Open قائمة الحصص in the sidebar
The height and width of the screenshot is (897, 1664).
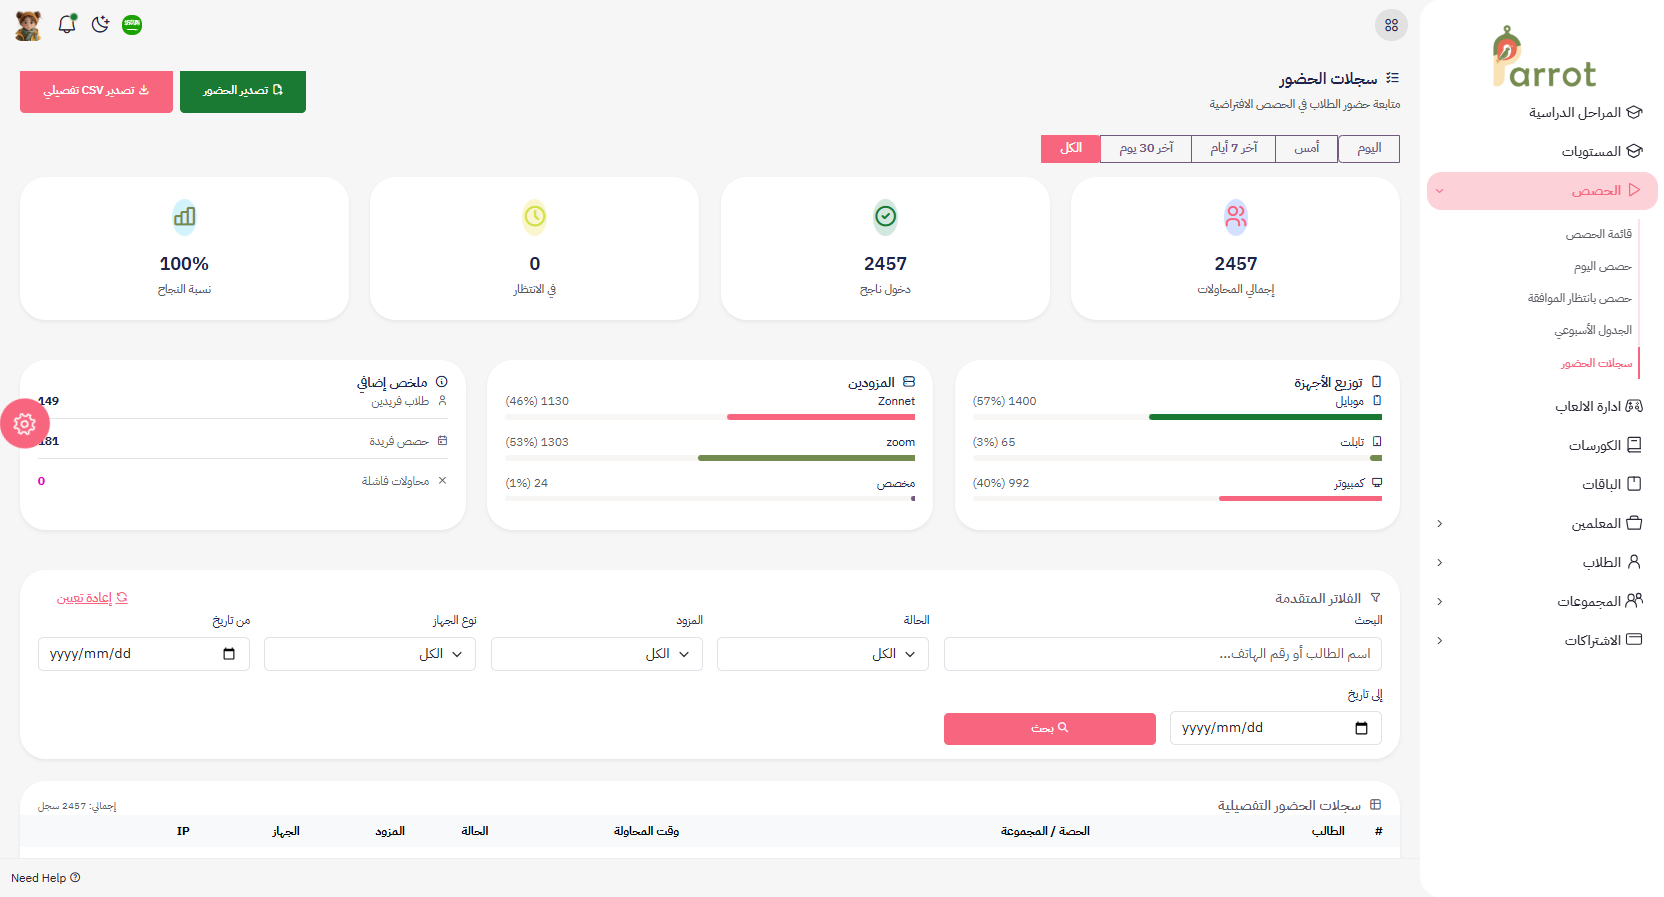(1598, 234)
